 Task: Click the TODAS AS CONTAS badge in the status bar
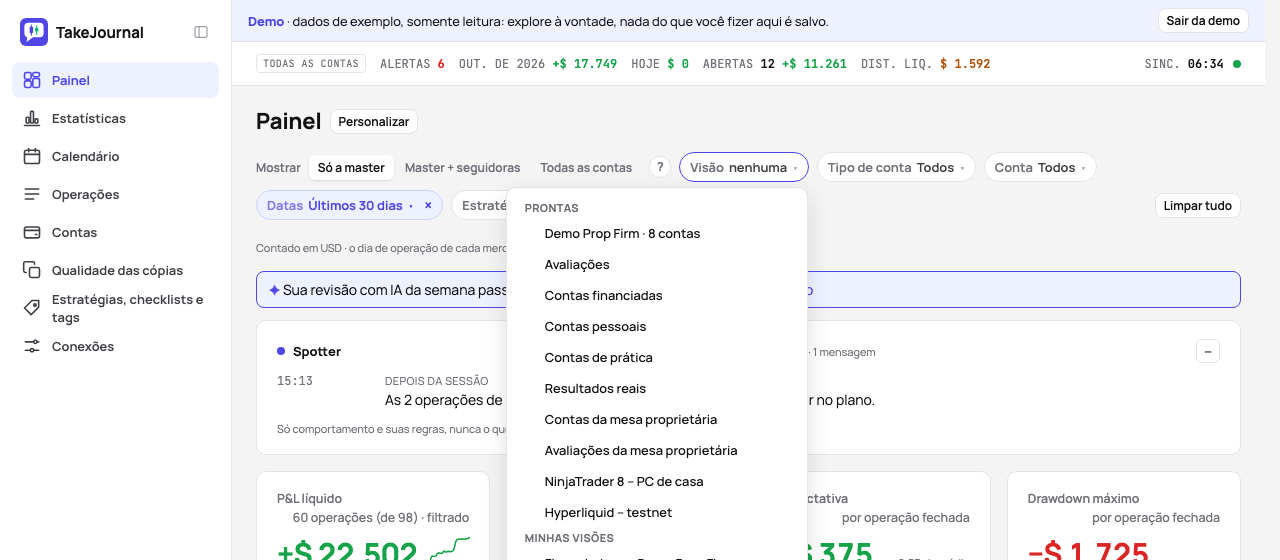tap(311, 64)
